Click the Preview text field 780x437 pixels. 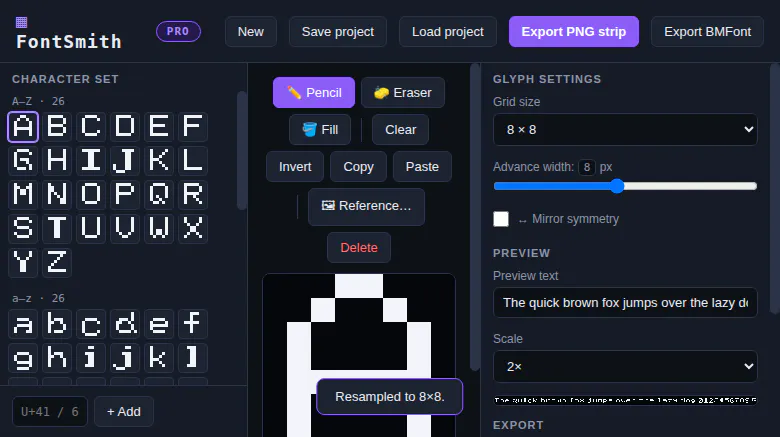pyautogui.click(x=625, y=303)
